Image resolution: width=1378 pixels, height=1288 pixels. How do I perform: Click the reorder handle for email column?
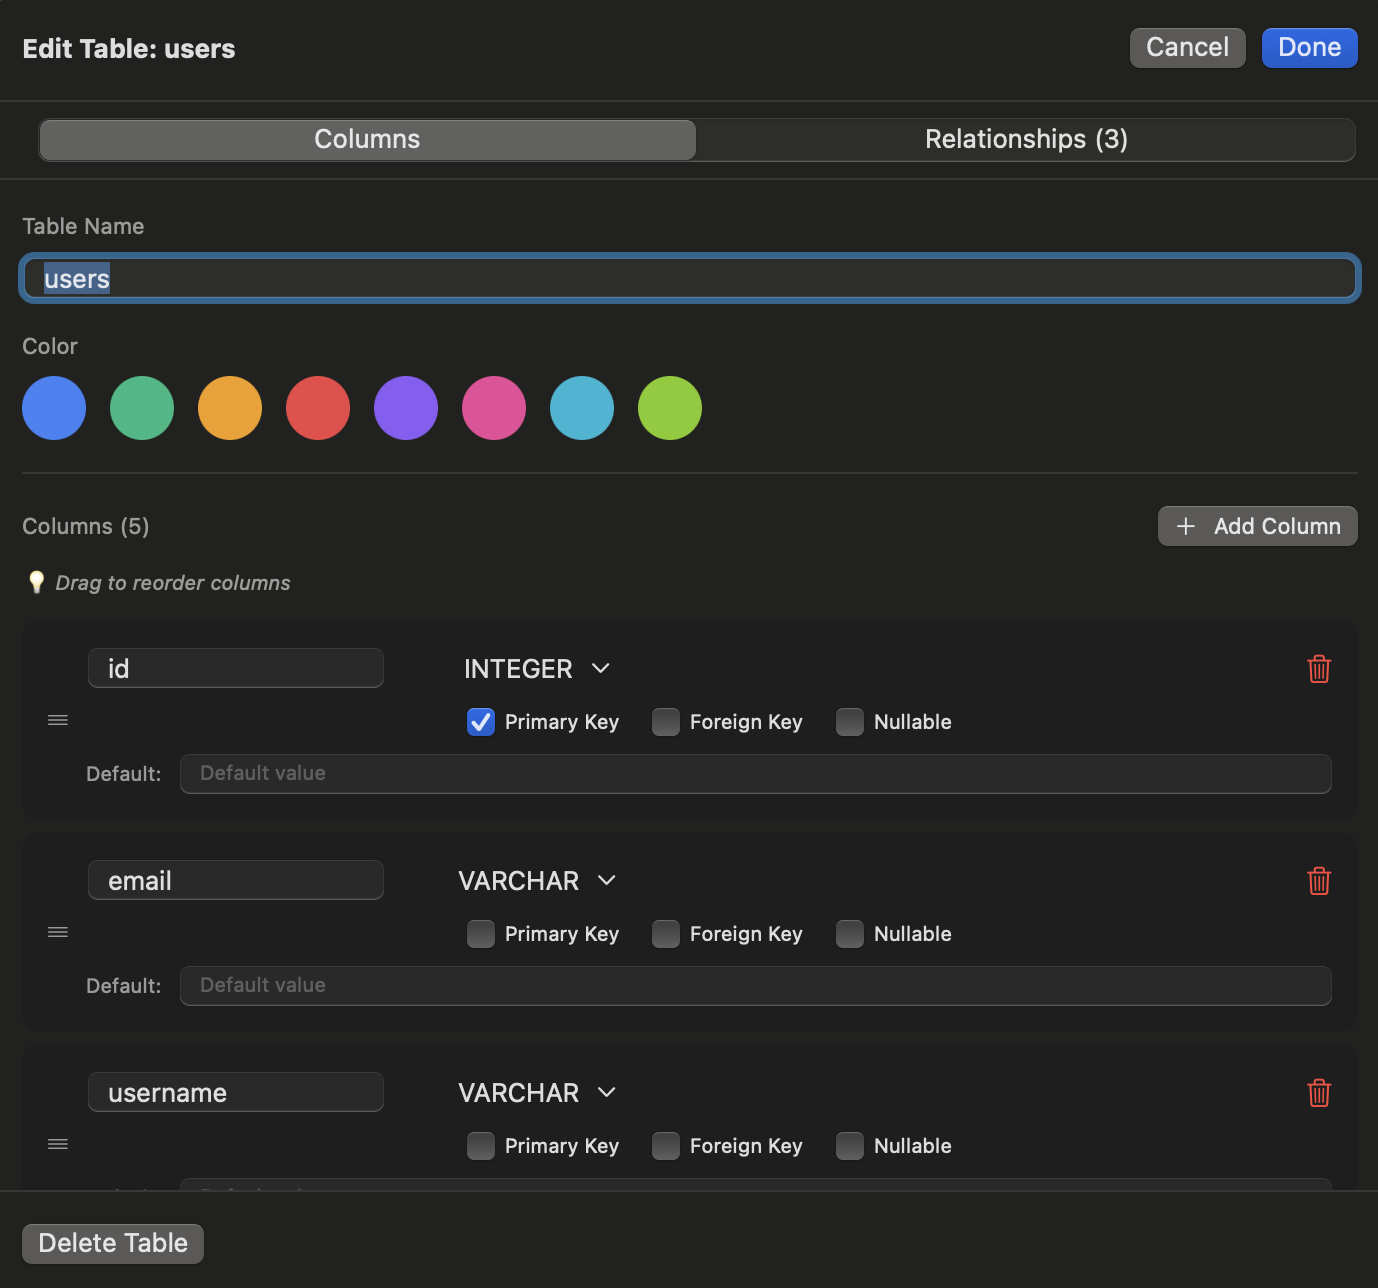(x=58, y=932)
